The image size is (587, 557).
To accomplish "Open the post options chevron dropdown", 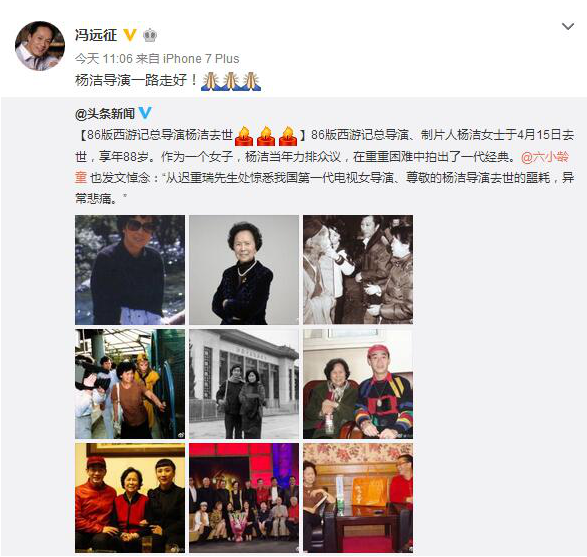I will 568,27.
